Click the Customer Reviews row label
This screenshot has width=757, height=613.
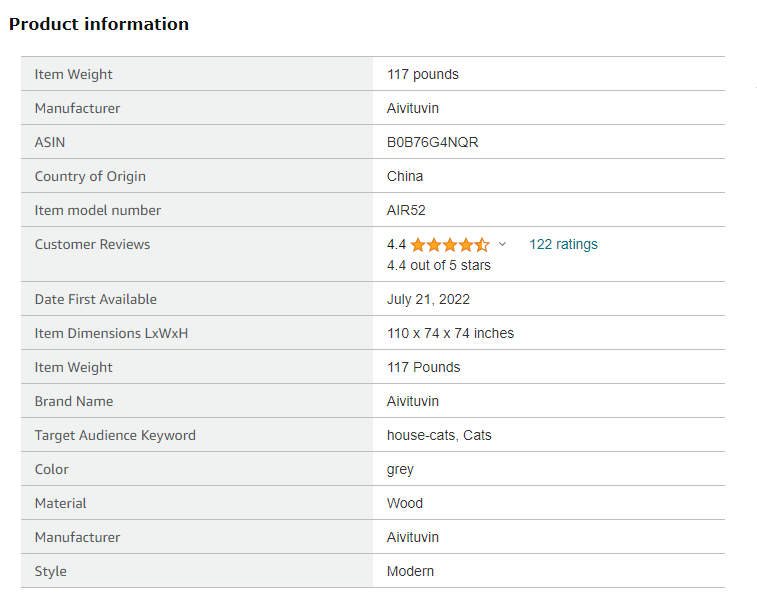tap(92, 244)
